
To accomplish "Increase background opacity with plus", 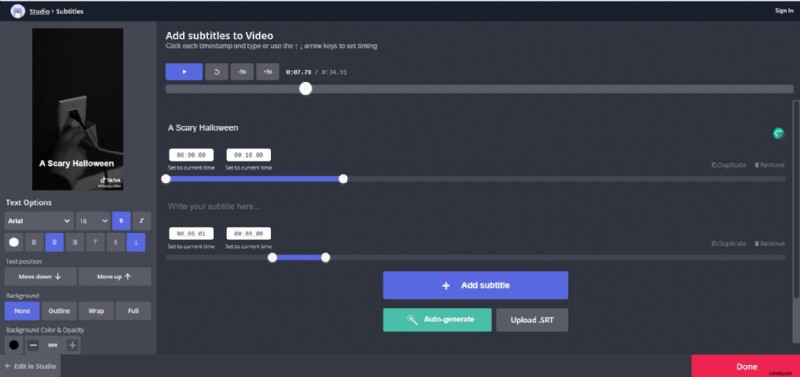I will tap(72, 345).
